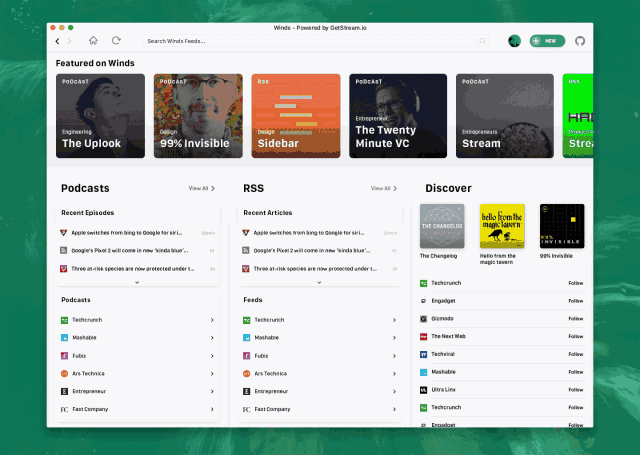Click Ars Technica icon in Podcasts list
Viewport: 640px width, 455px height.
64,373
